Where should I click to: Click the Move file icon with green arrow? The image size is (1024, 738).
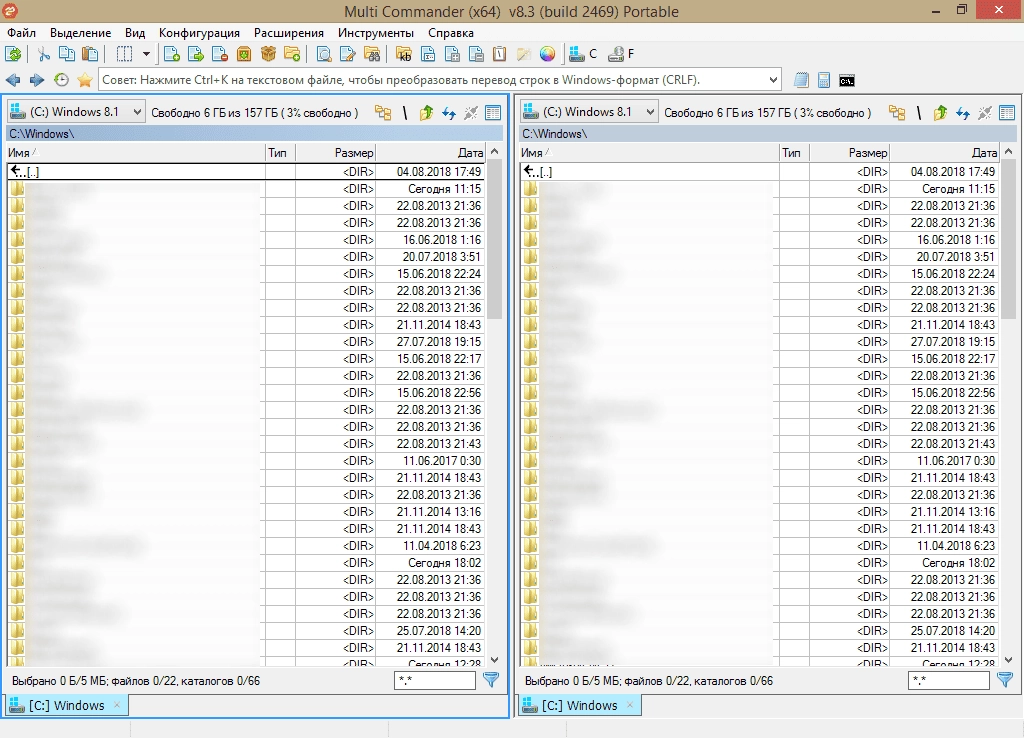click(196, 54)
